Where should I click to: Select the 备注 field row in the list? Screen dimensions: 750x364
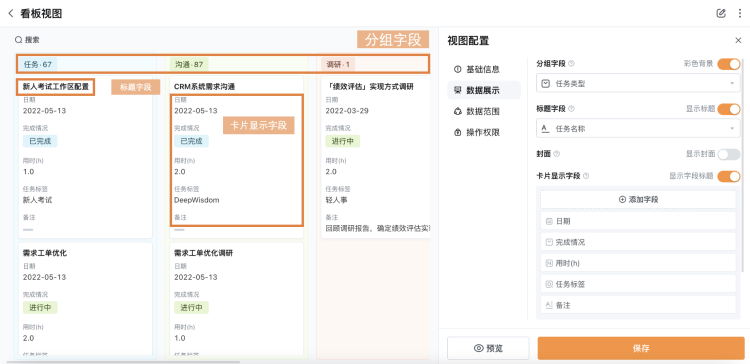(638, 305)
